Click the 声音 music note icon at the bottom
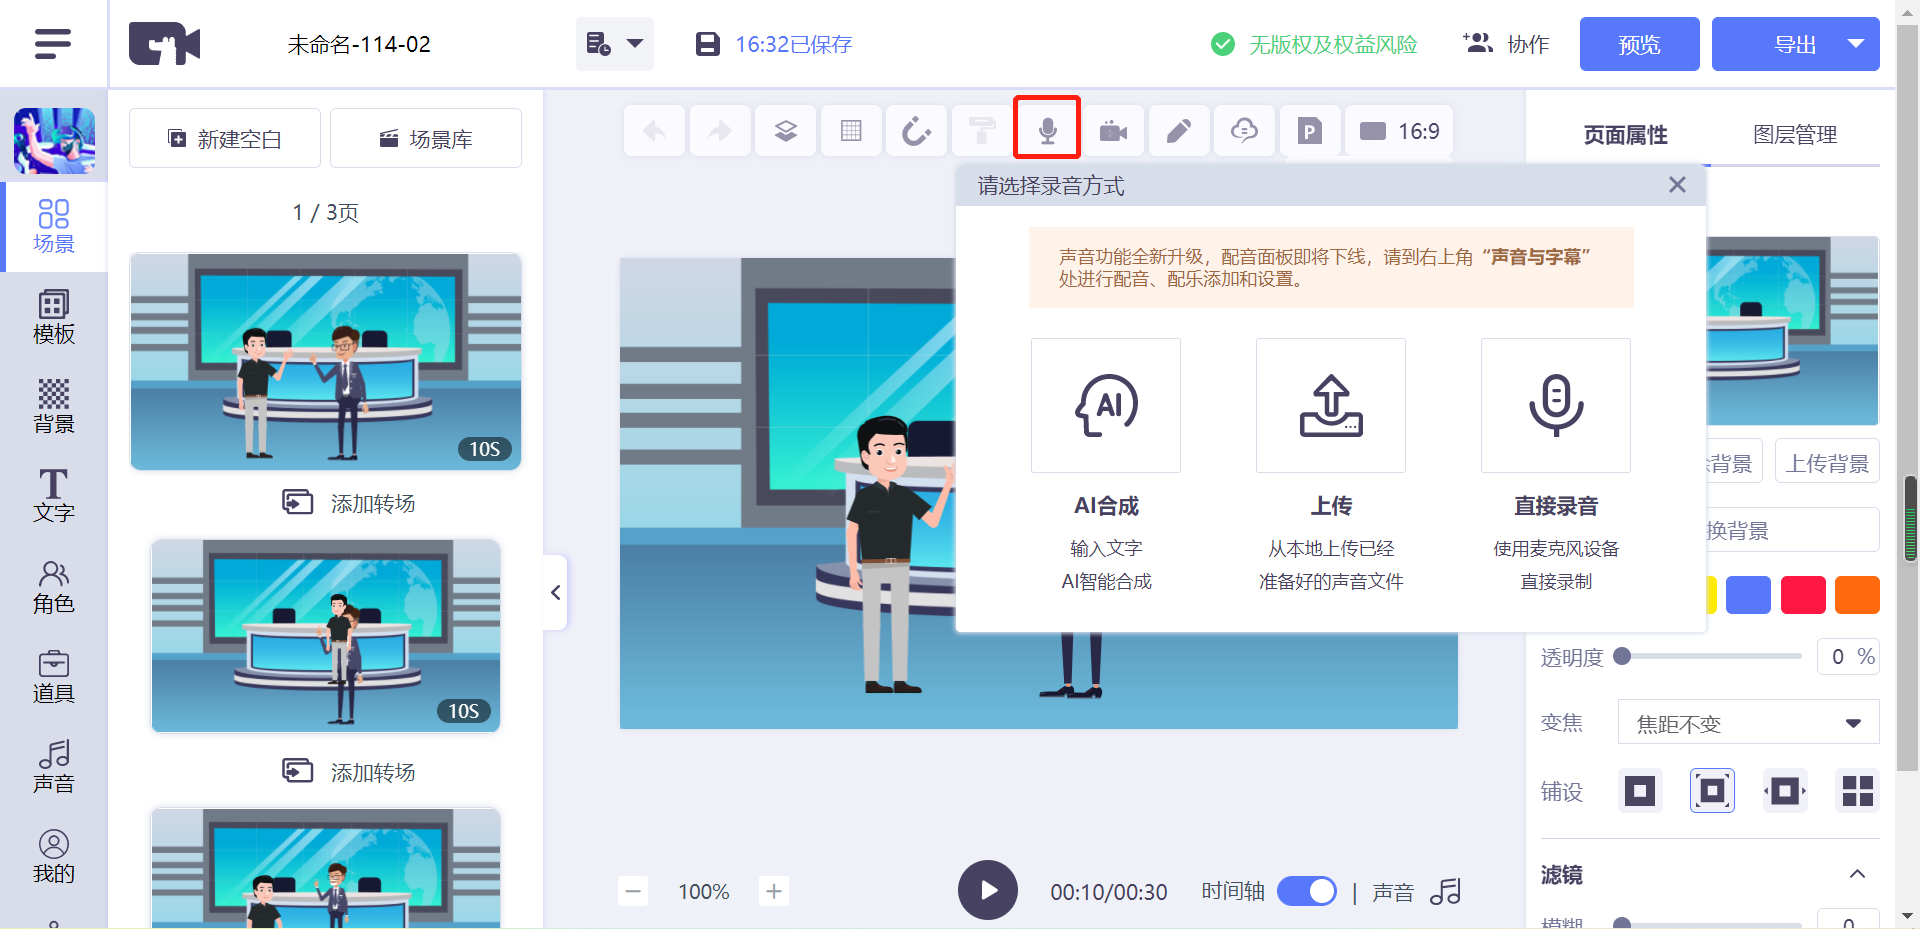Image resolution: width=1920 pixels, height=929 pixels. pyautogui.click(x=1445, y=890)
